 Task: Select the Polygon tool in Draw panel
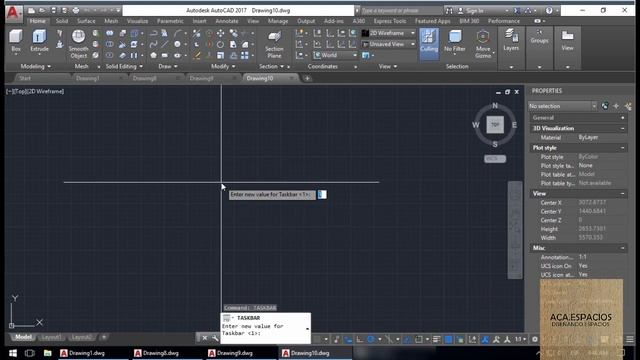[153, 55]
